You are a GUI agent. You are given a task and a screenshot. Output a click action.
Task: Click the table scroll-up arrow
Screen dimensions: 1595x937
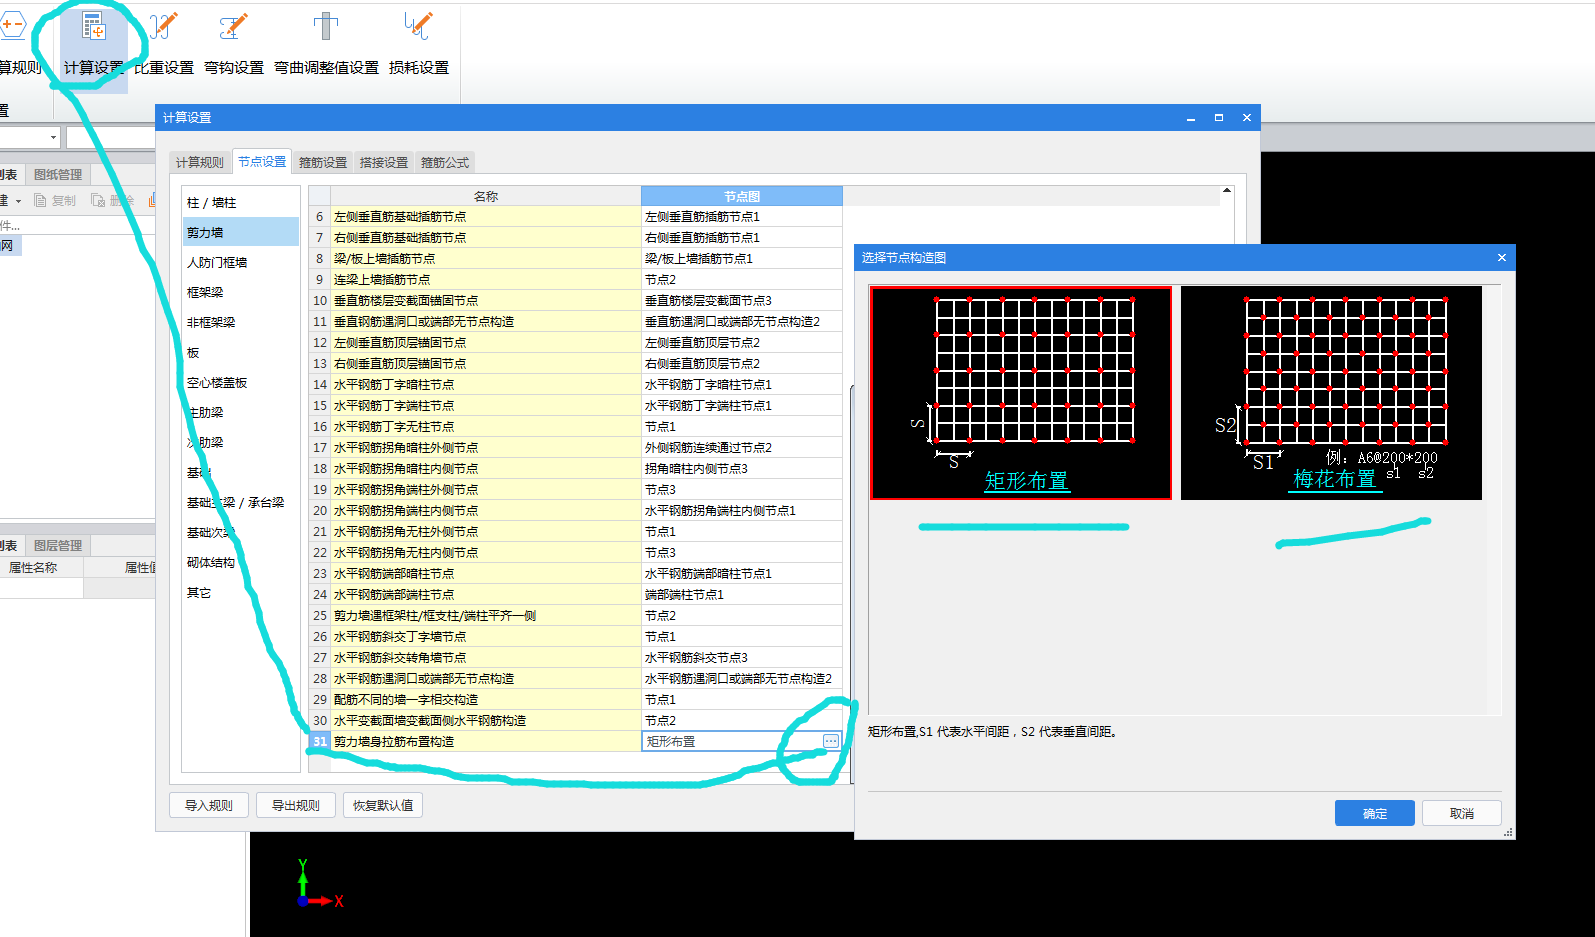[1226, 190]
